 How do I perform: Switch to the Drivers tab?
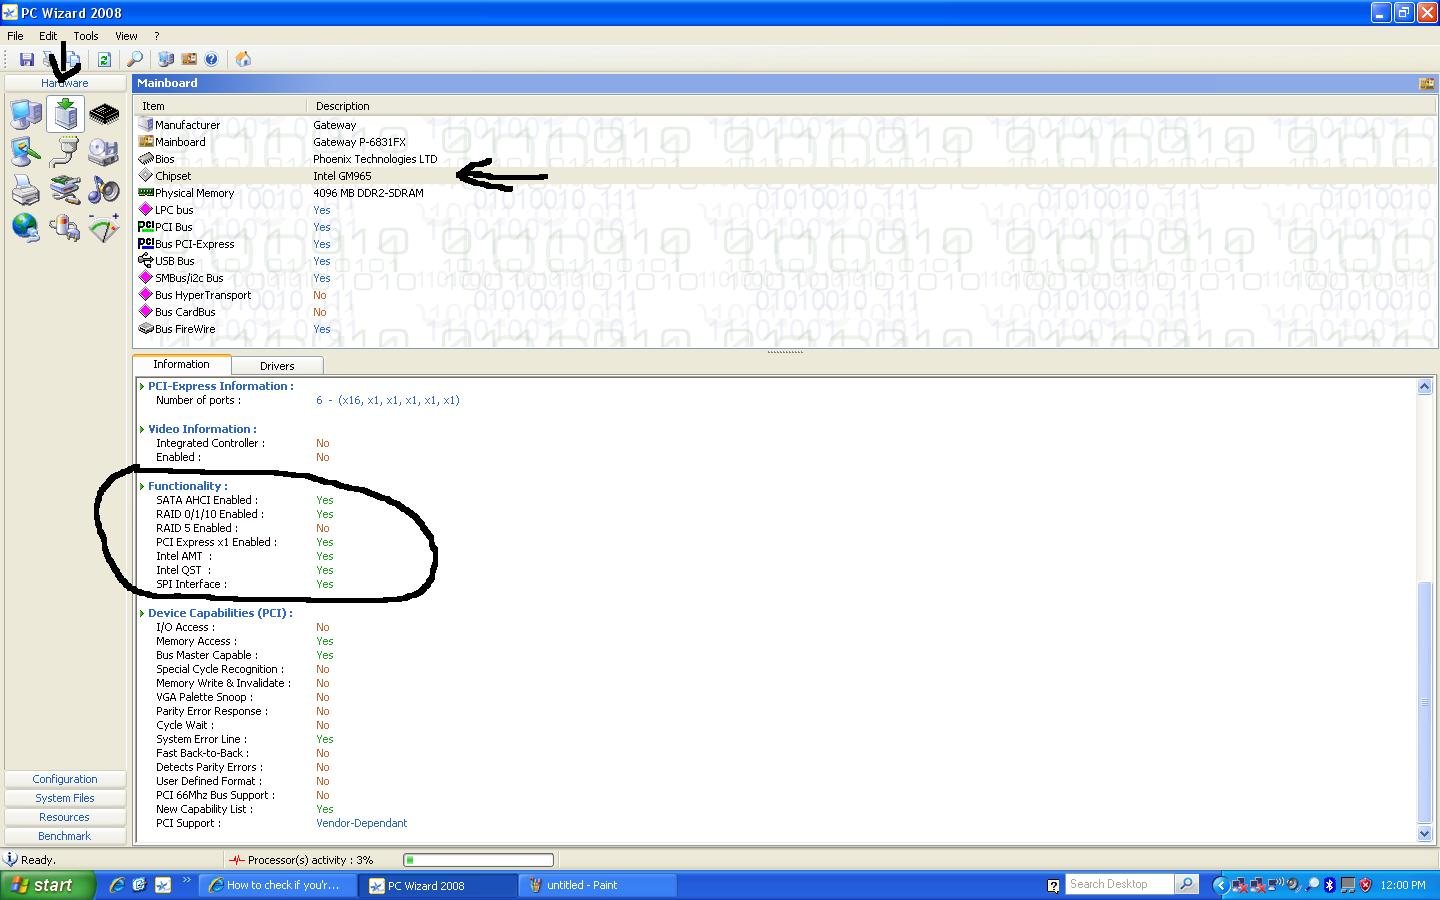tap(277, 366)
